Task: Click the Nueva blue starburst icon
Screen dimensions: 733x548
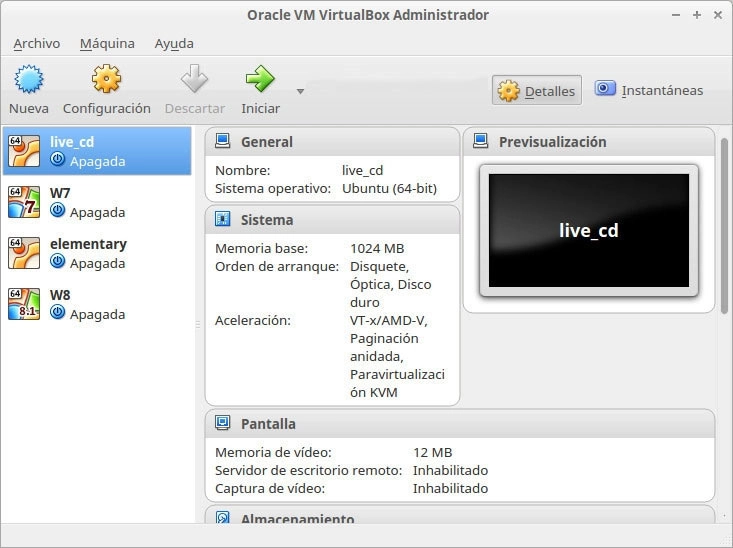Action: pyautogui.click(x=29, y=79)
